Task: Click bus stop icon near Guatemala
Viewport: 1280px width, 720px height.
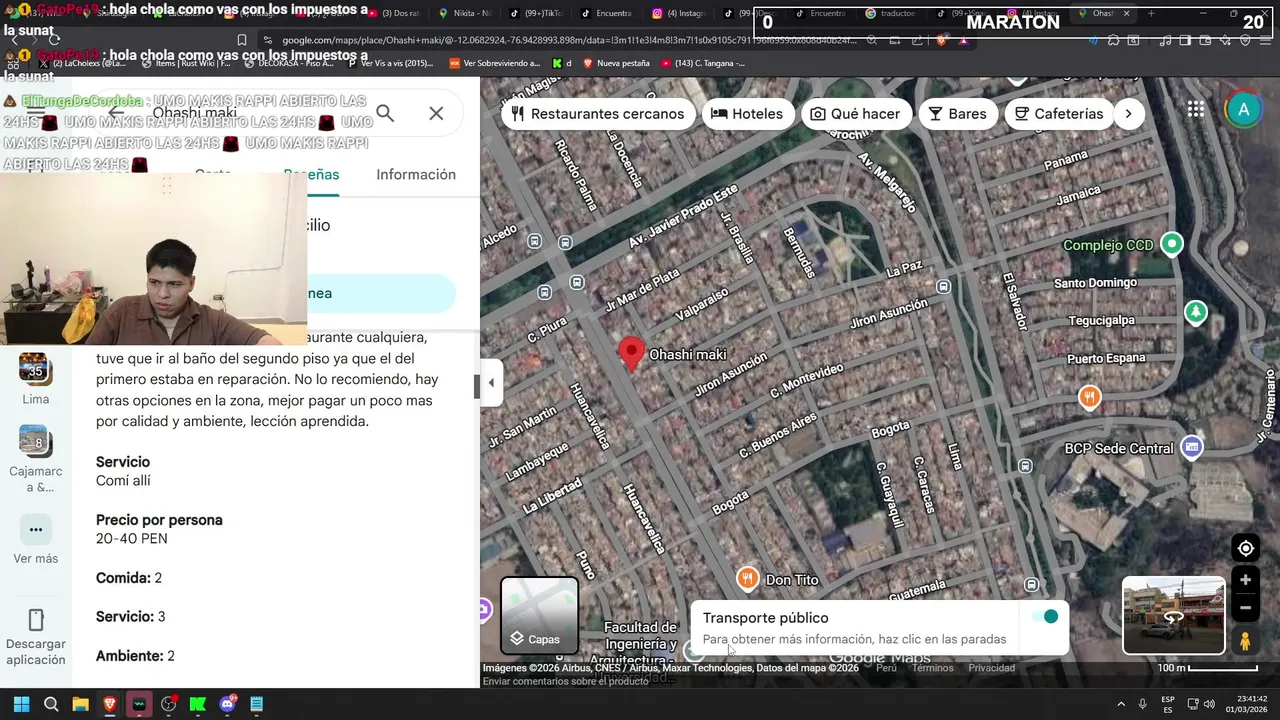Action: pyautogui.click(x=1031, y=584)
